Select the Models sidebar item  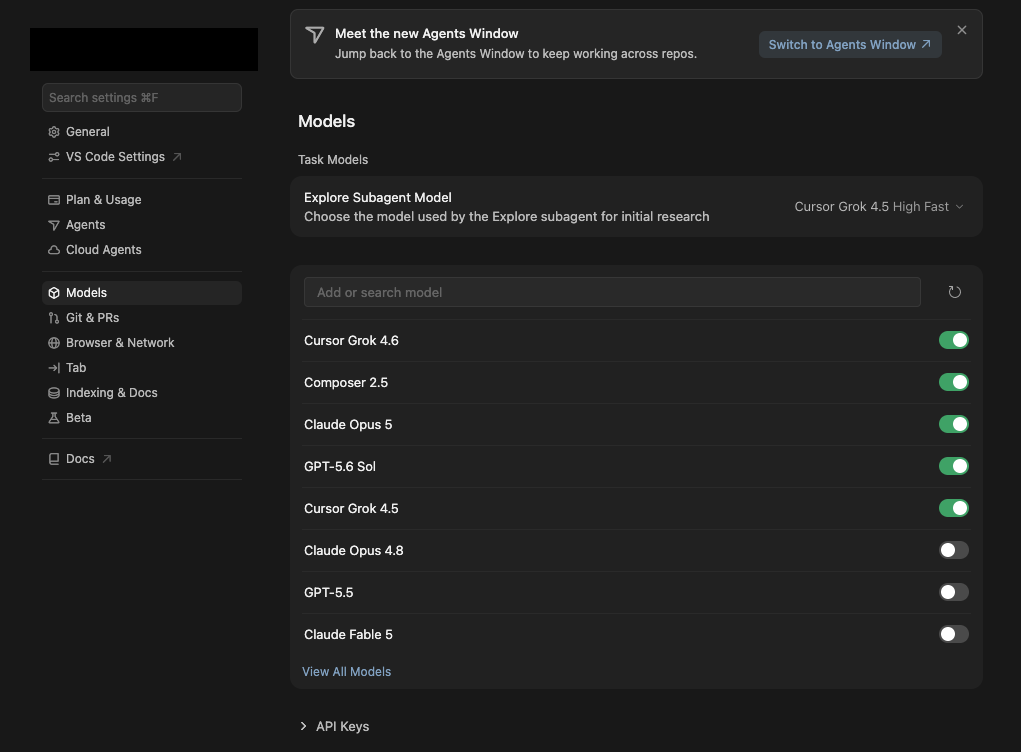tap(142, 293)
